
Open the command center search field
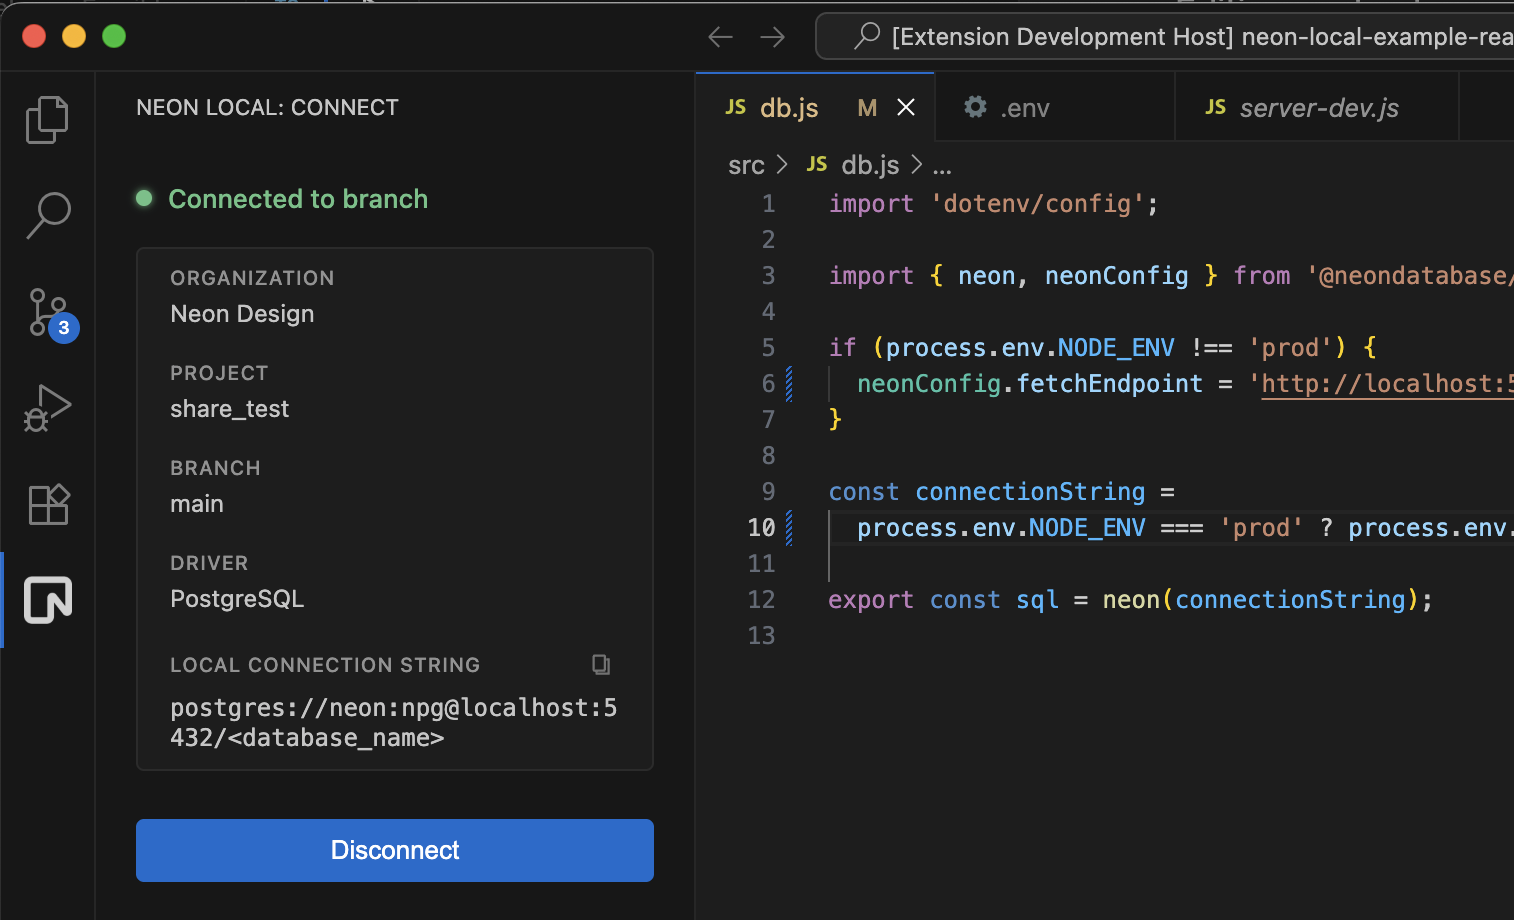[1165, 36]
